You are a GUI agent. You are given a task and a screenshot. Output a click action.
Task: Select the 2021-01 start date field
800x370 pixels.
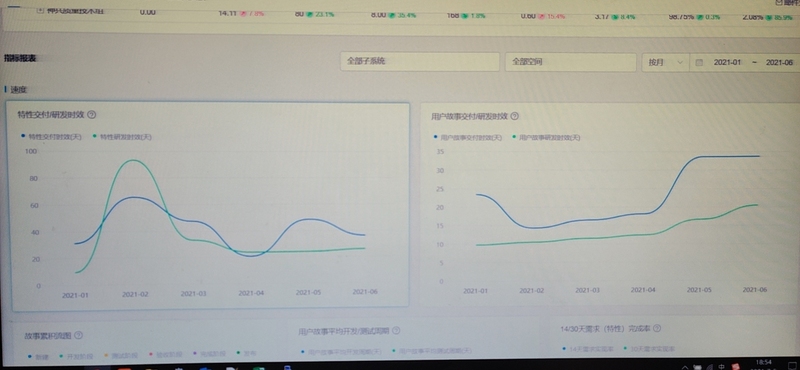[727, 62]
